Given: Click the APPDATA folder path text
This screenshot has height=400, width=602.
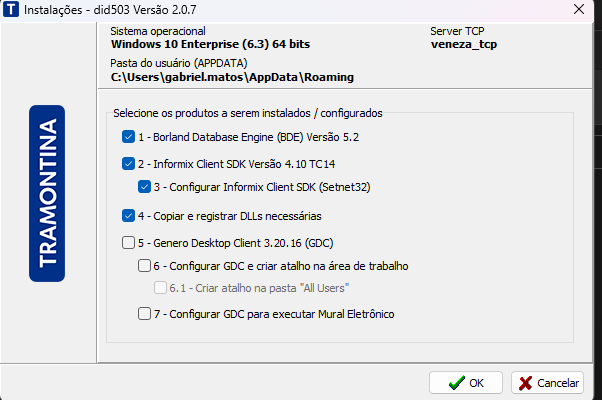Looking at the screenshot, I should click(232, 77).
